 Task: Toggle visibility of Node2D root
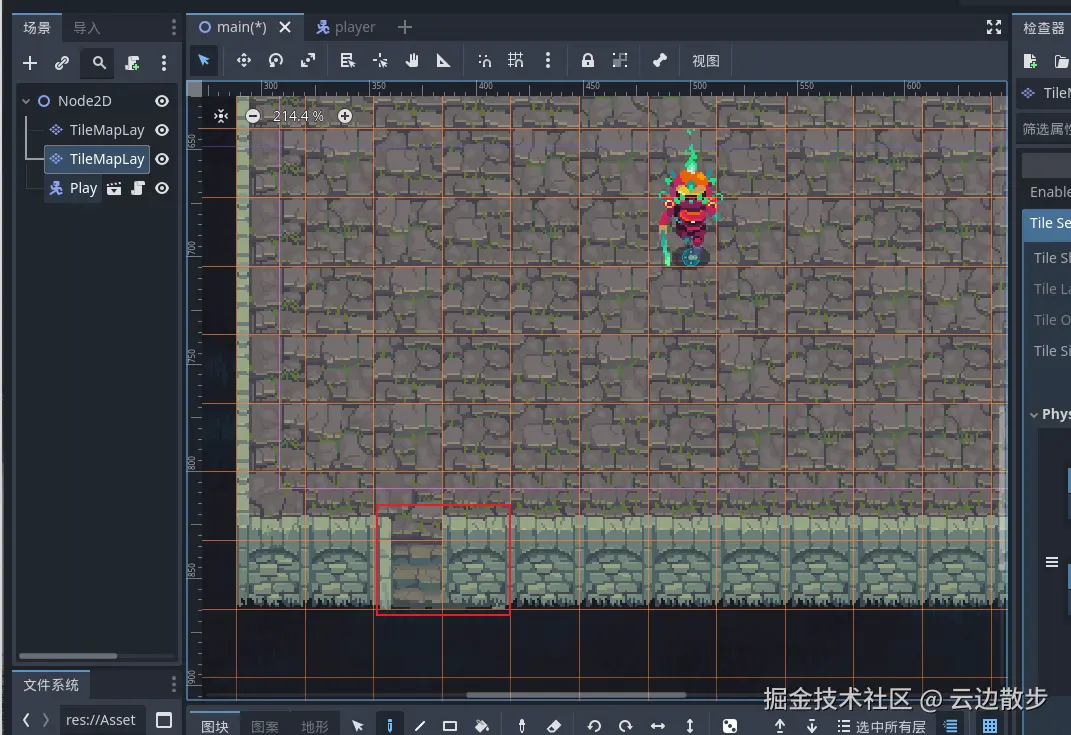pos(162,101)
